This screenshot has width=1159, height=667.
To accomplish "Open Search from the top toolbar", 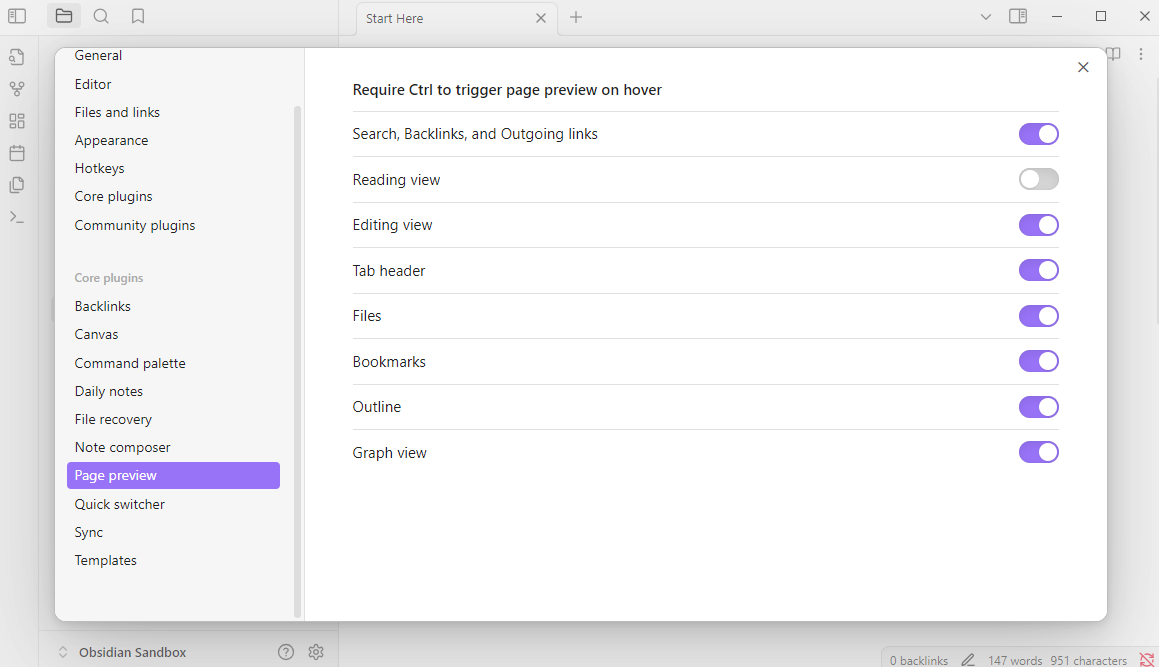I will pos(101,16).
